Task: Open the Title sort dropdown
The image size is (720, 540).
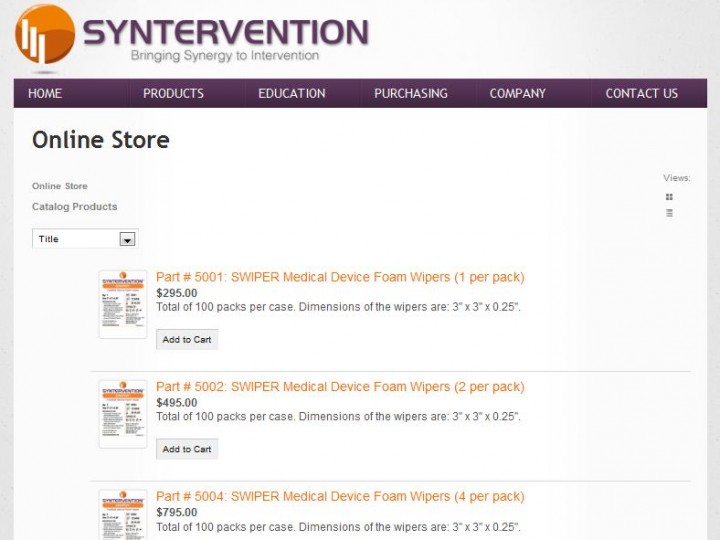Action: click(x=85, y=239)
